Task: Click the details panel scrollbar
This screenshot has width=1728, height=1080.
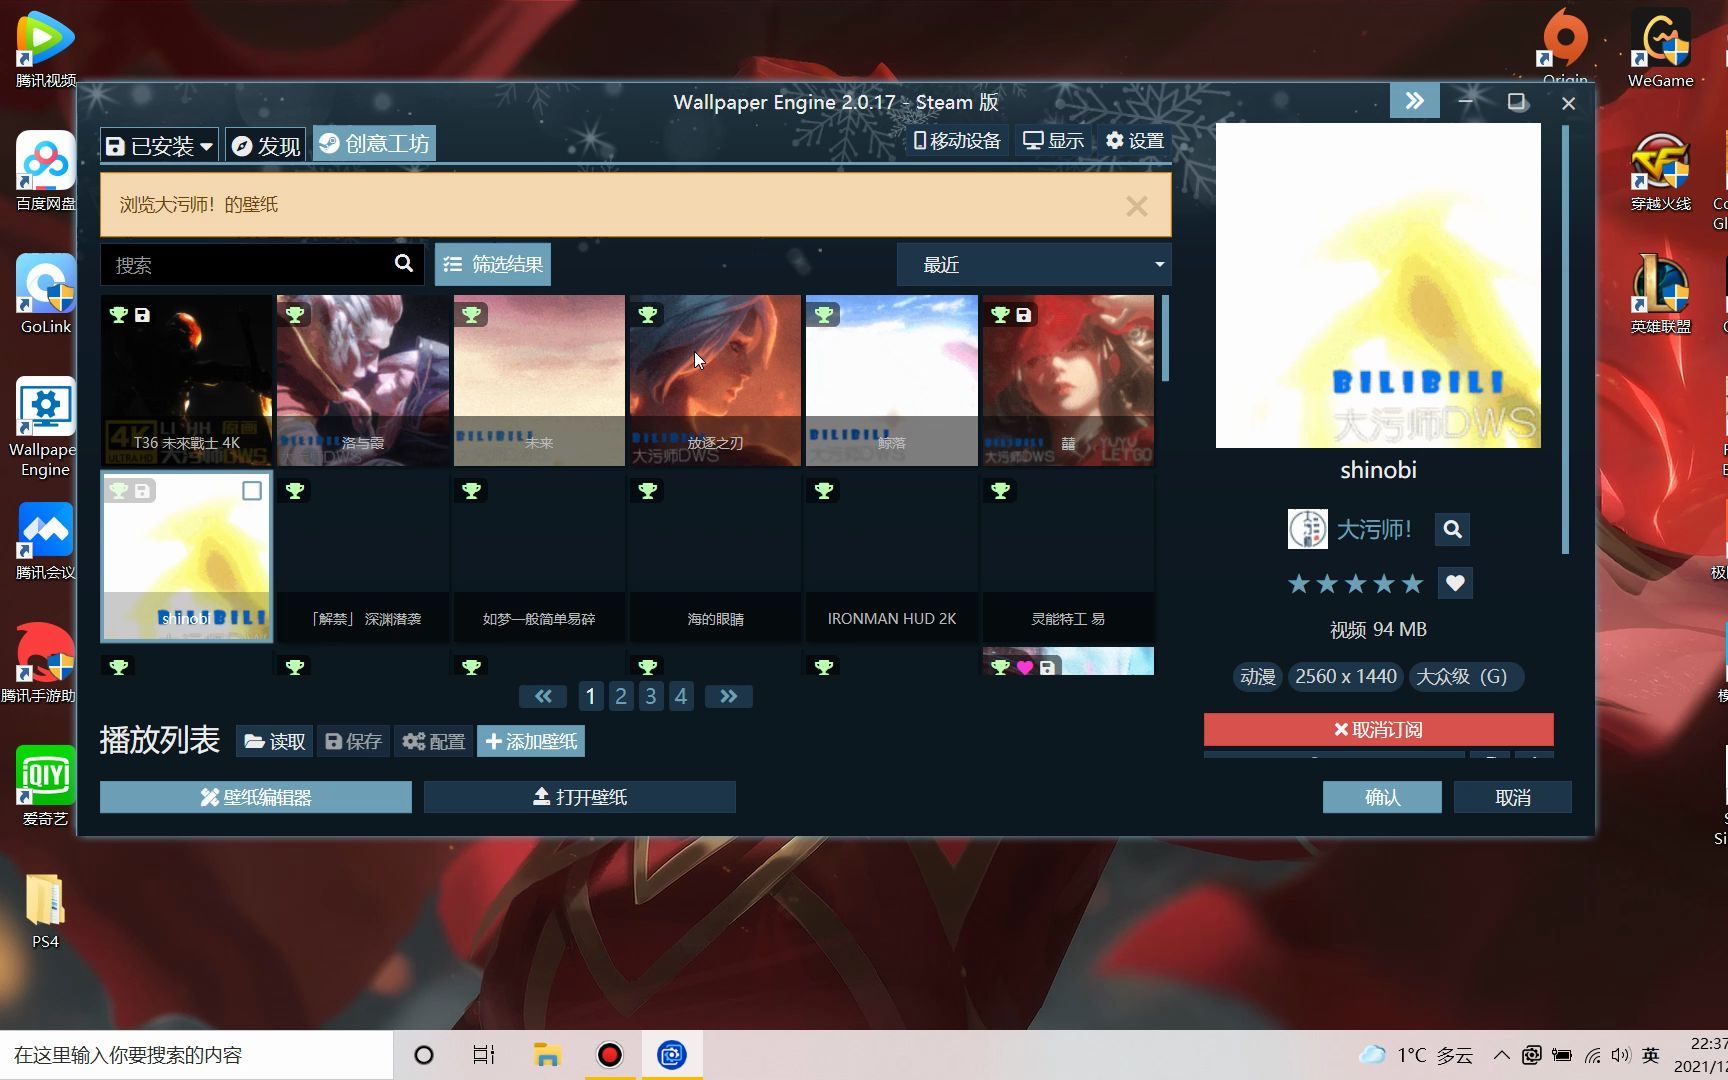Action: pos(1565,338)
